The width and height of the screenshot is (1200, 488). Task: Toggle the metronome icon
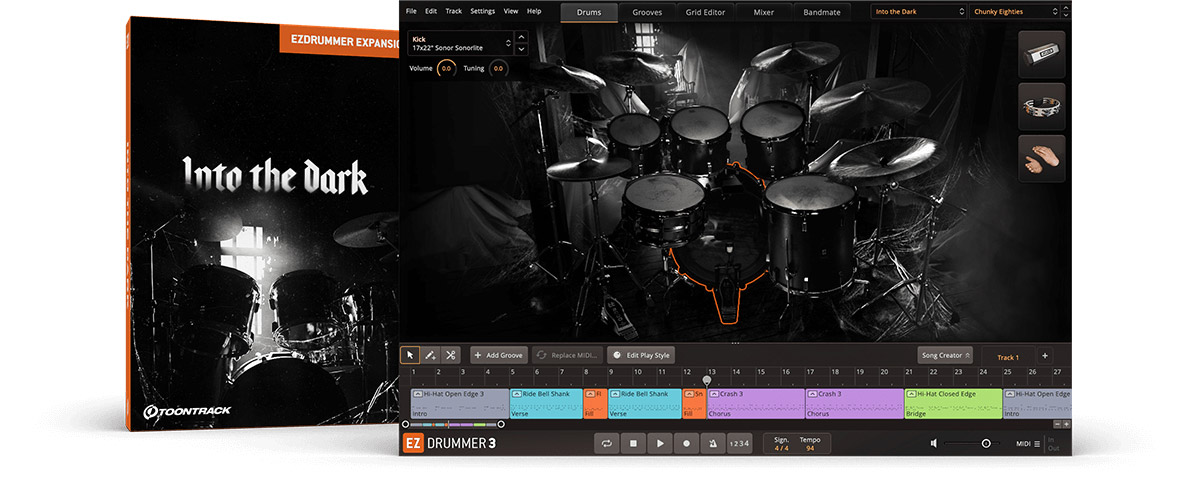click(x=713, y=443)
